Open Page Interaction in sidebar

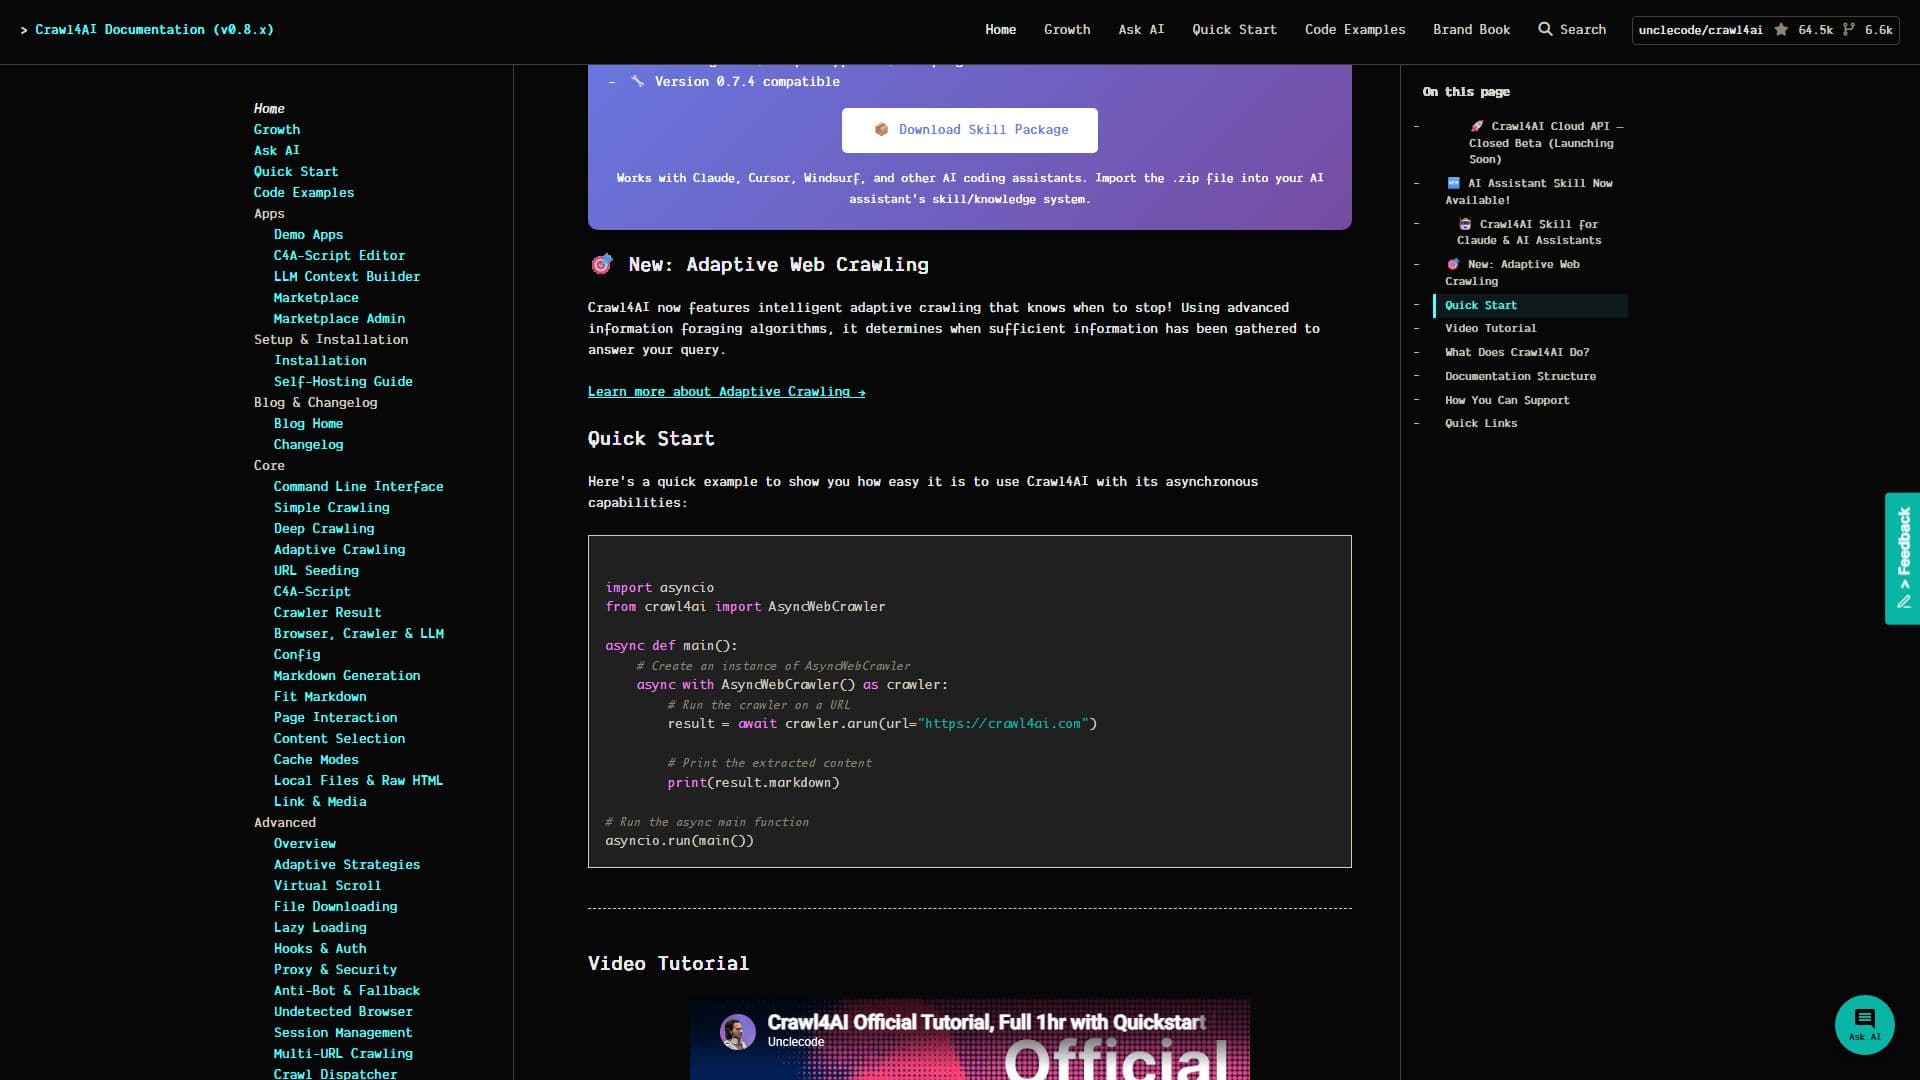335,717
